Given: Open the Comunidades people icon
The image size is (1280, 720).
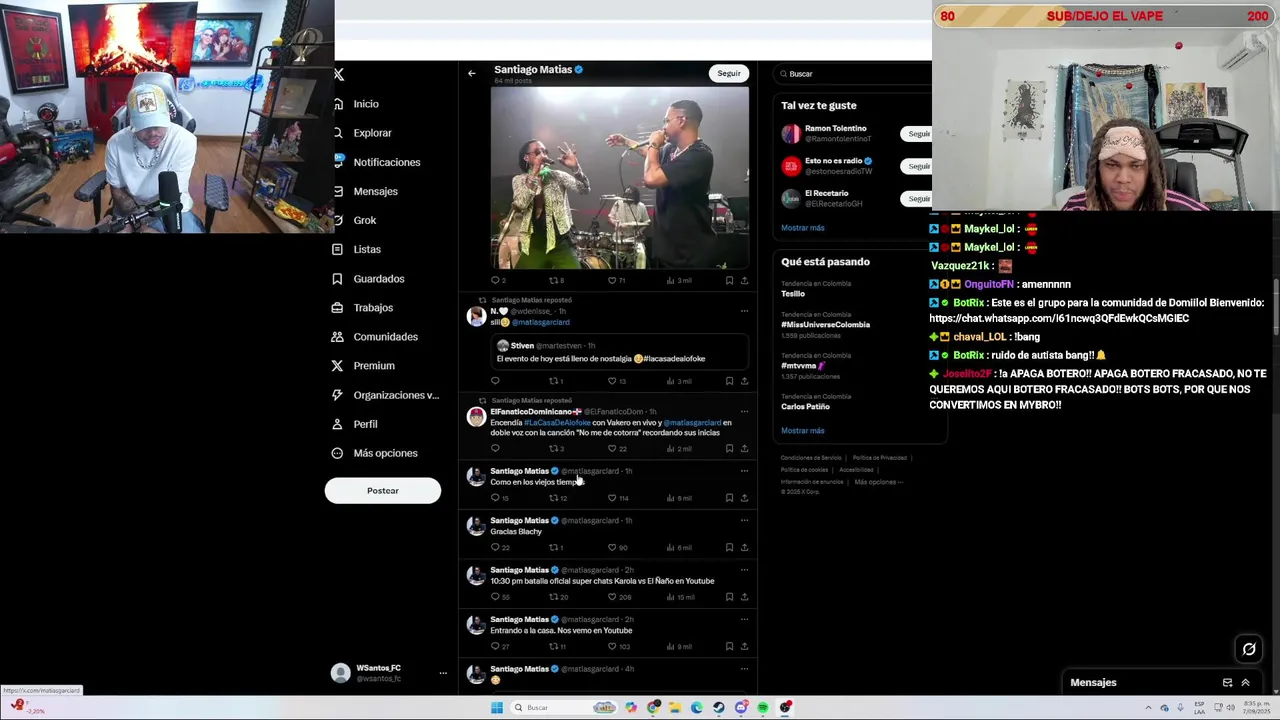Looking at the screenshot, I should point(338,337).
